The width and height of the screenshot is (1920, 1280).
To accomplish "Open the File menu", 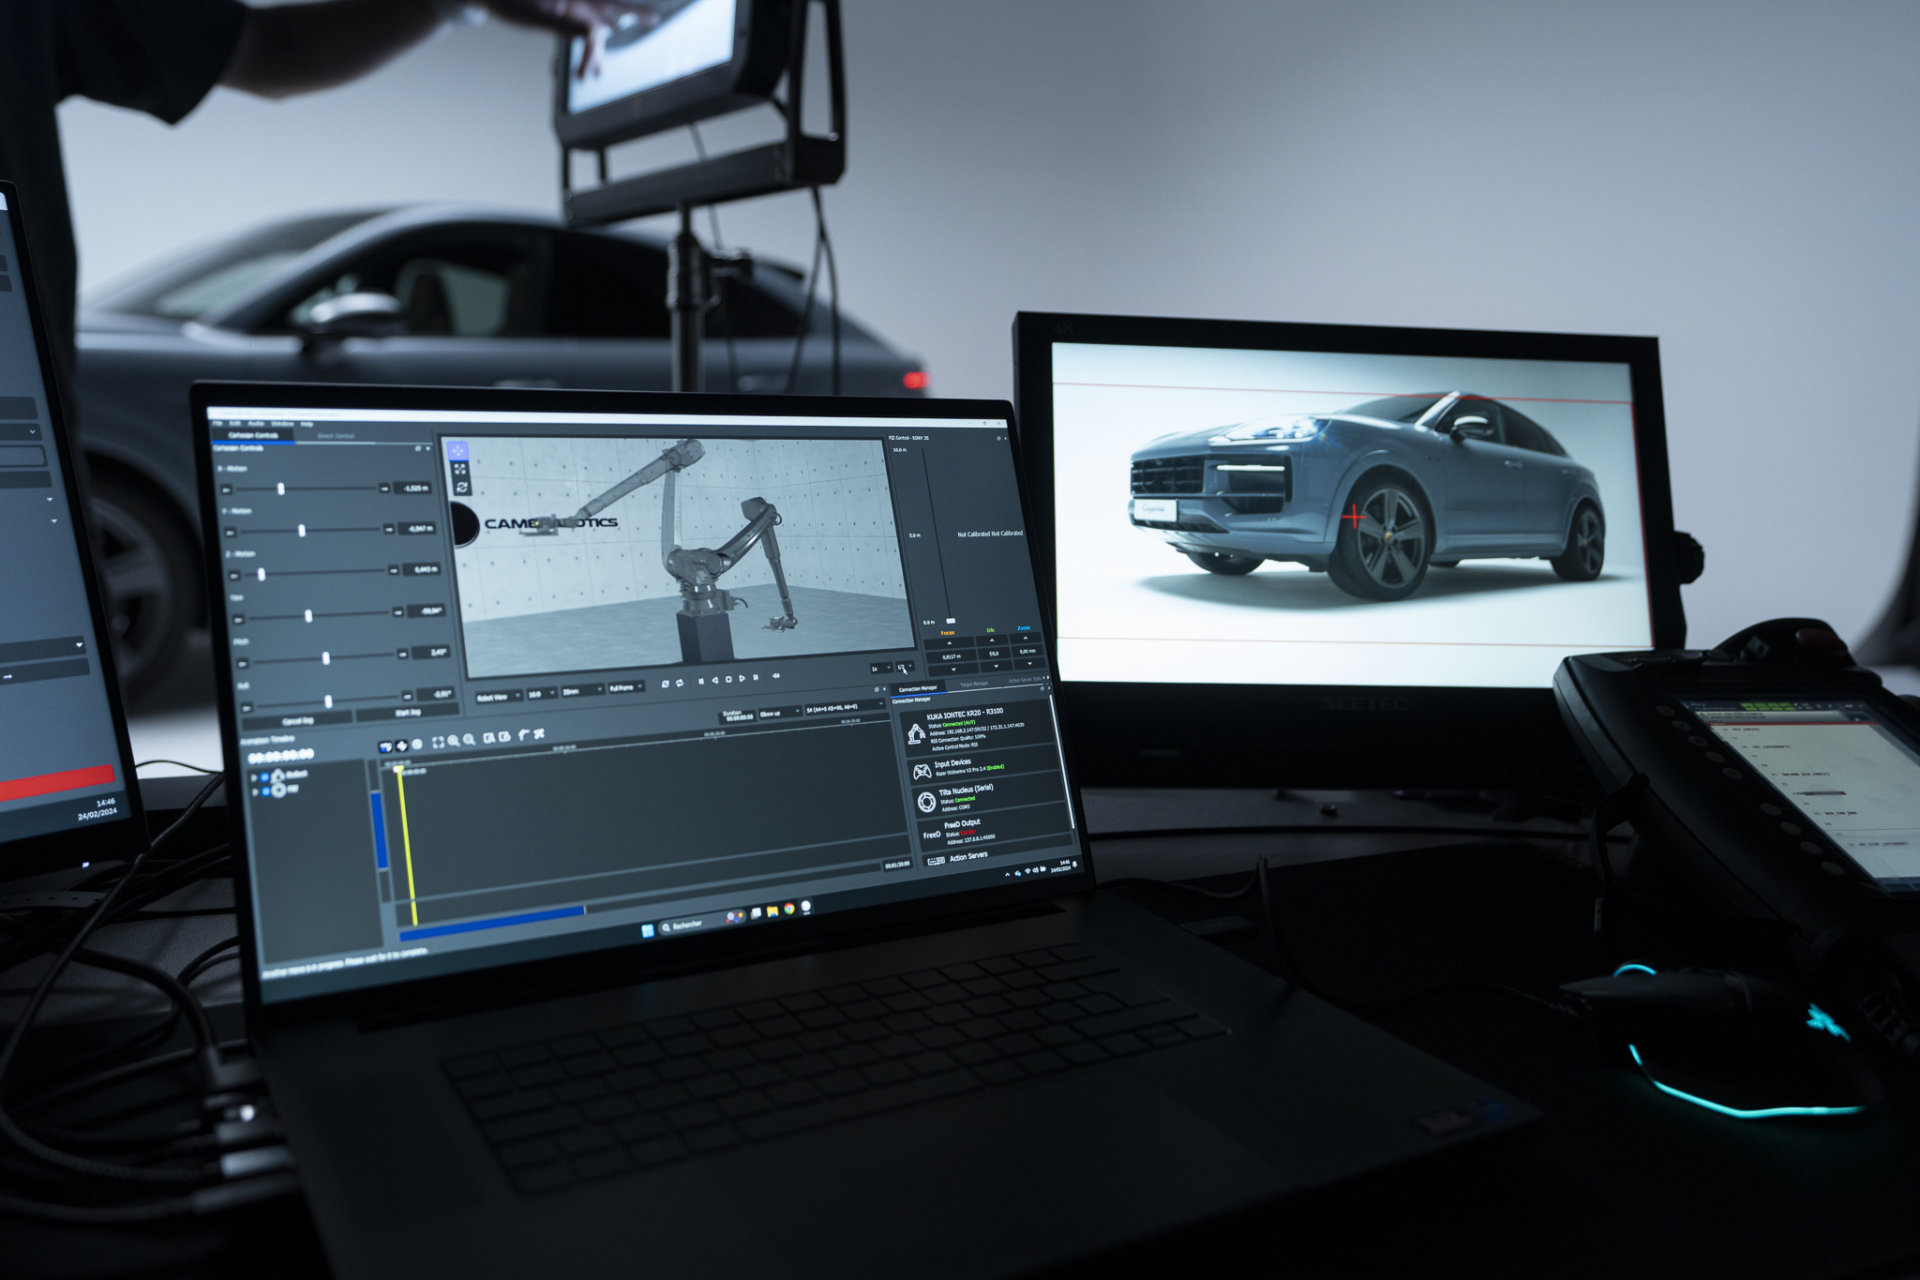I will point(217,424).
